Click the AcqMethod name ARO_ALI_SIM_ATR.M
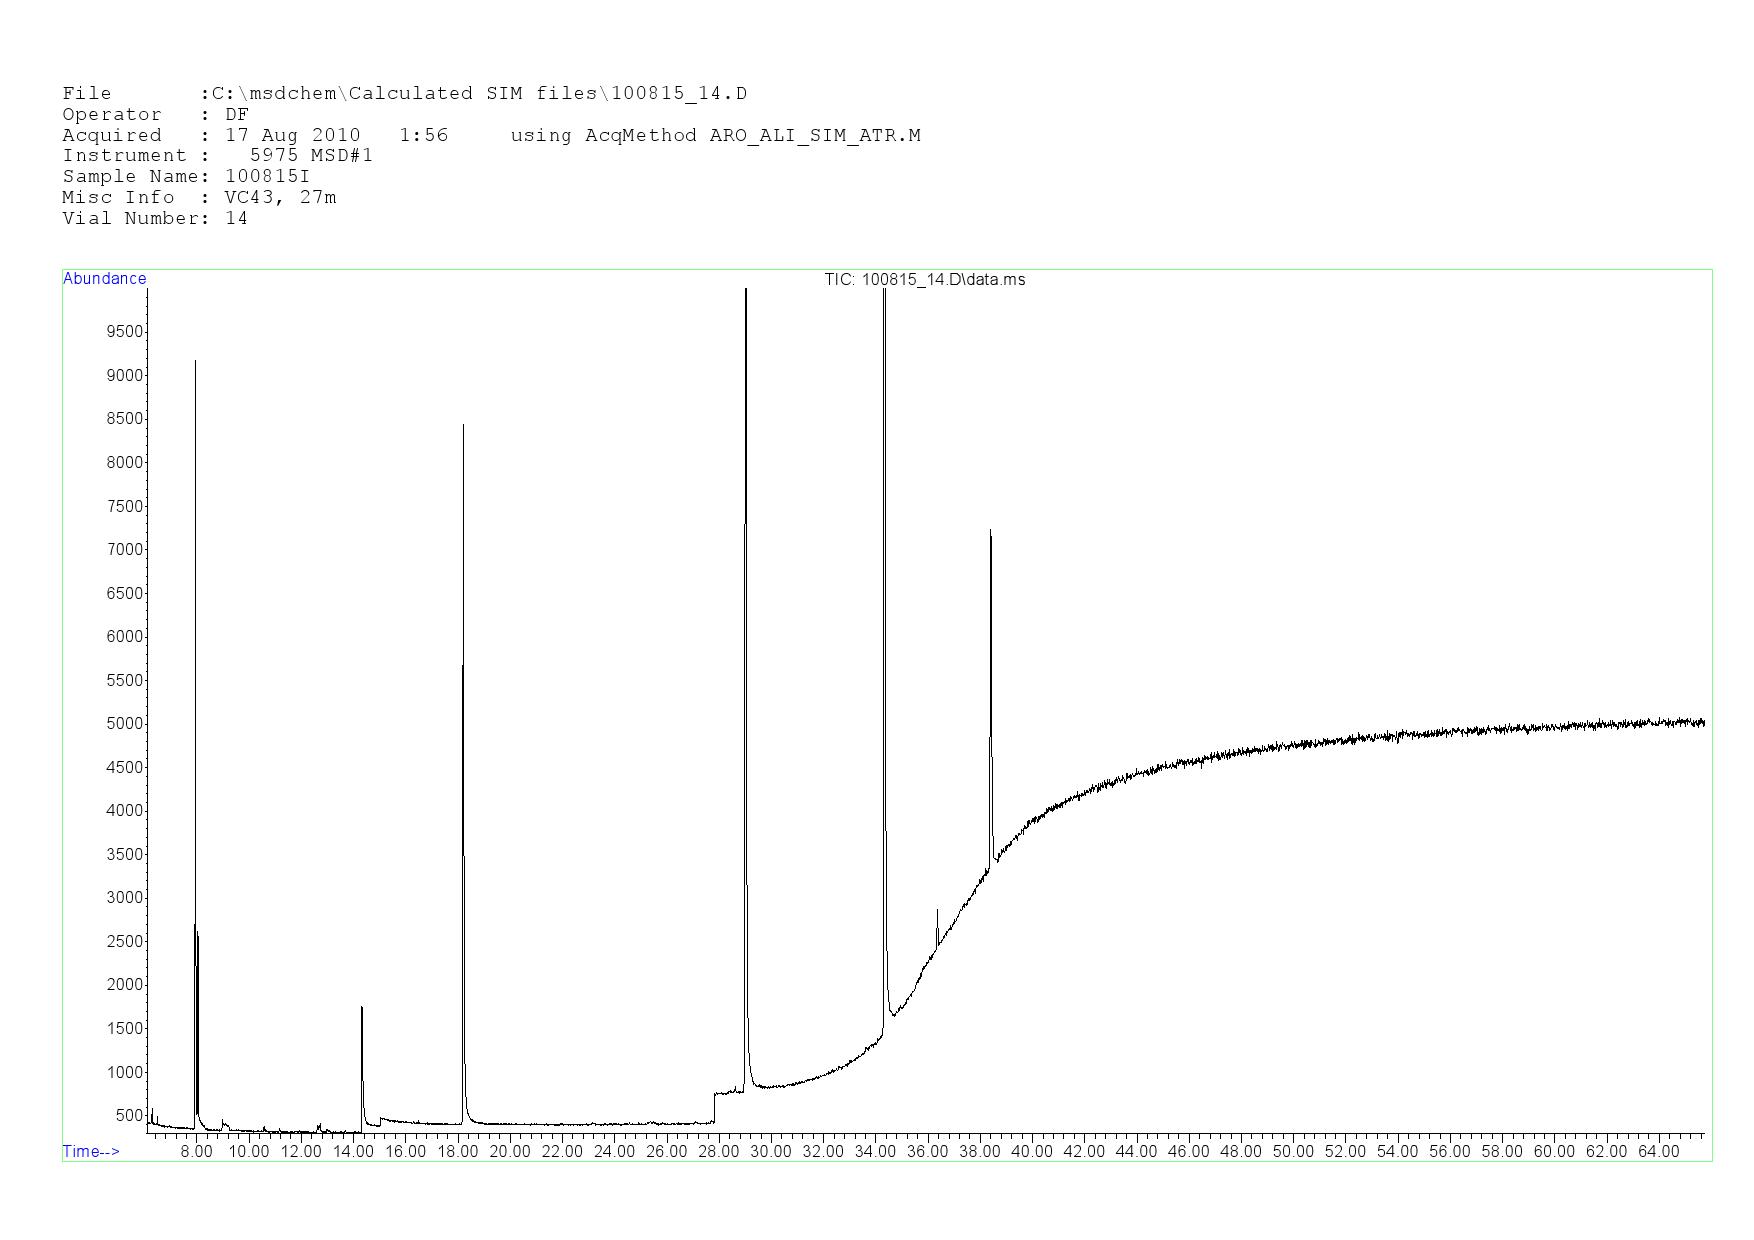This screenshot has height=1240, width=1754. click(x=814, y=136)
